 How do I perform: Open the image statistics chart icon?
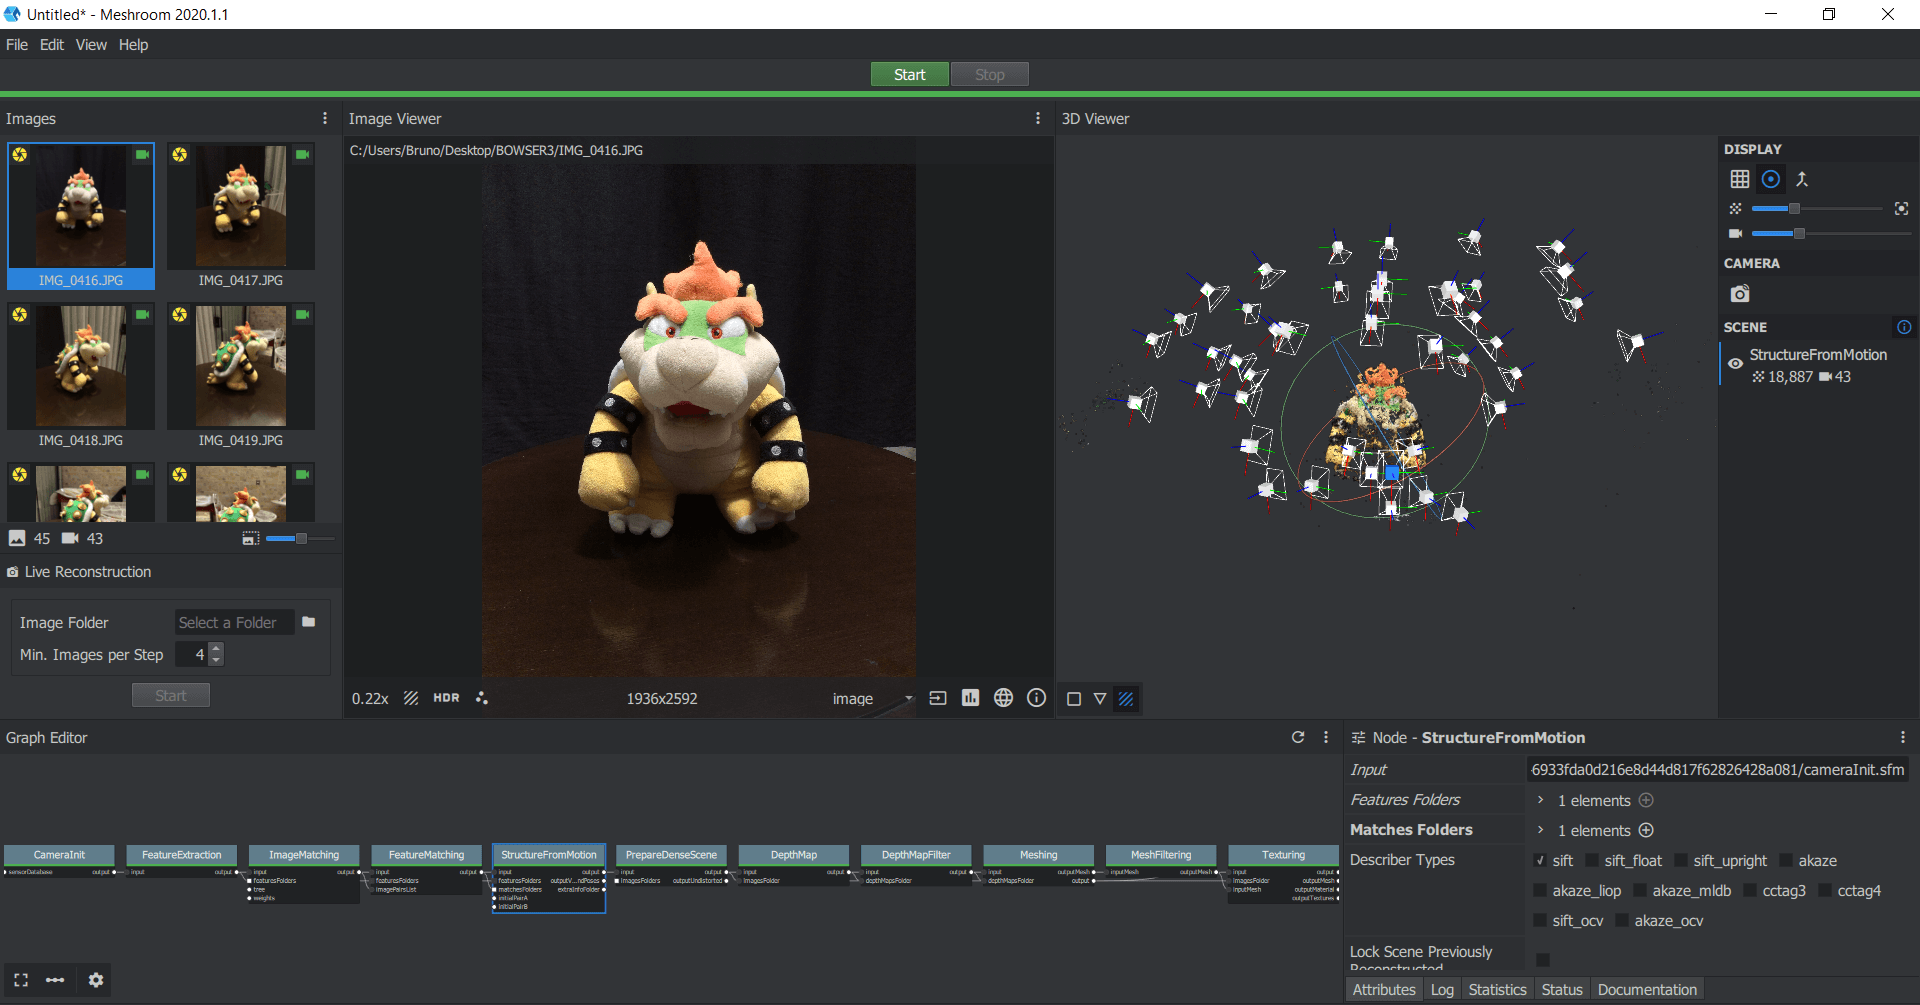(x=970, y=698)
